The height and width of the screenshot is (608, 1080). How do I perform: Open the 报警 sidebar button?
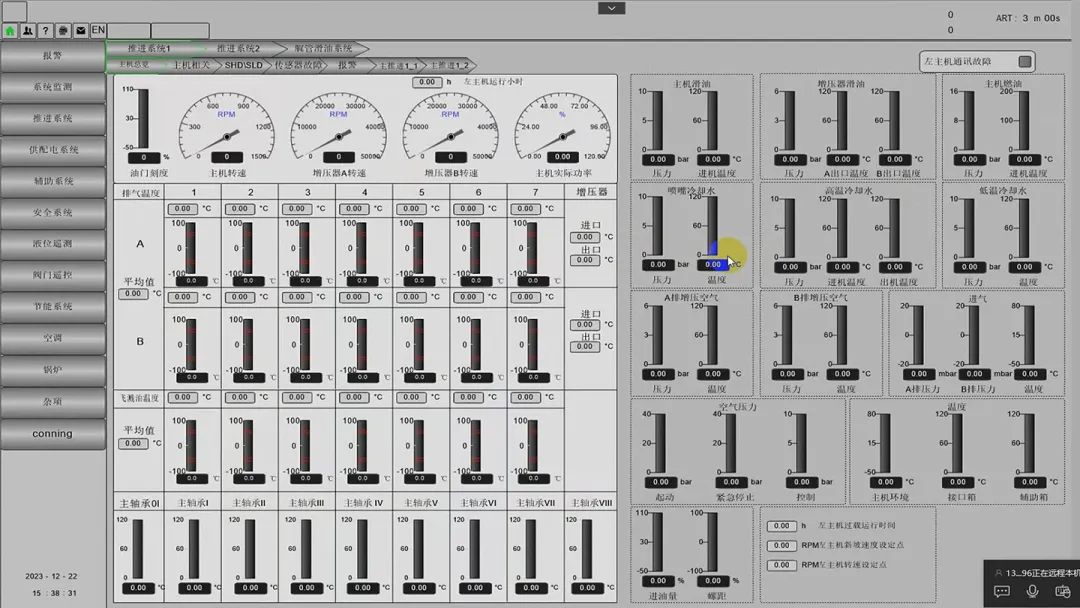53,56
